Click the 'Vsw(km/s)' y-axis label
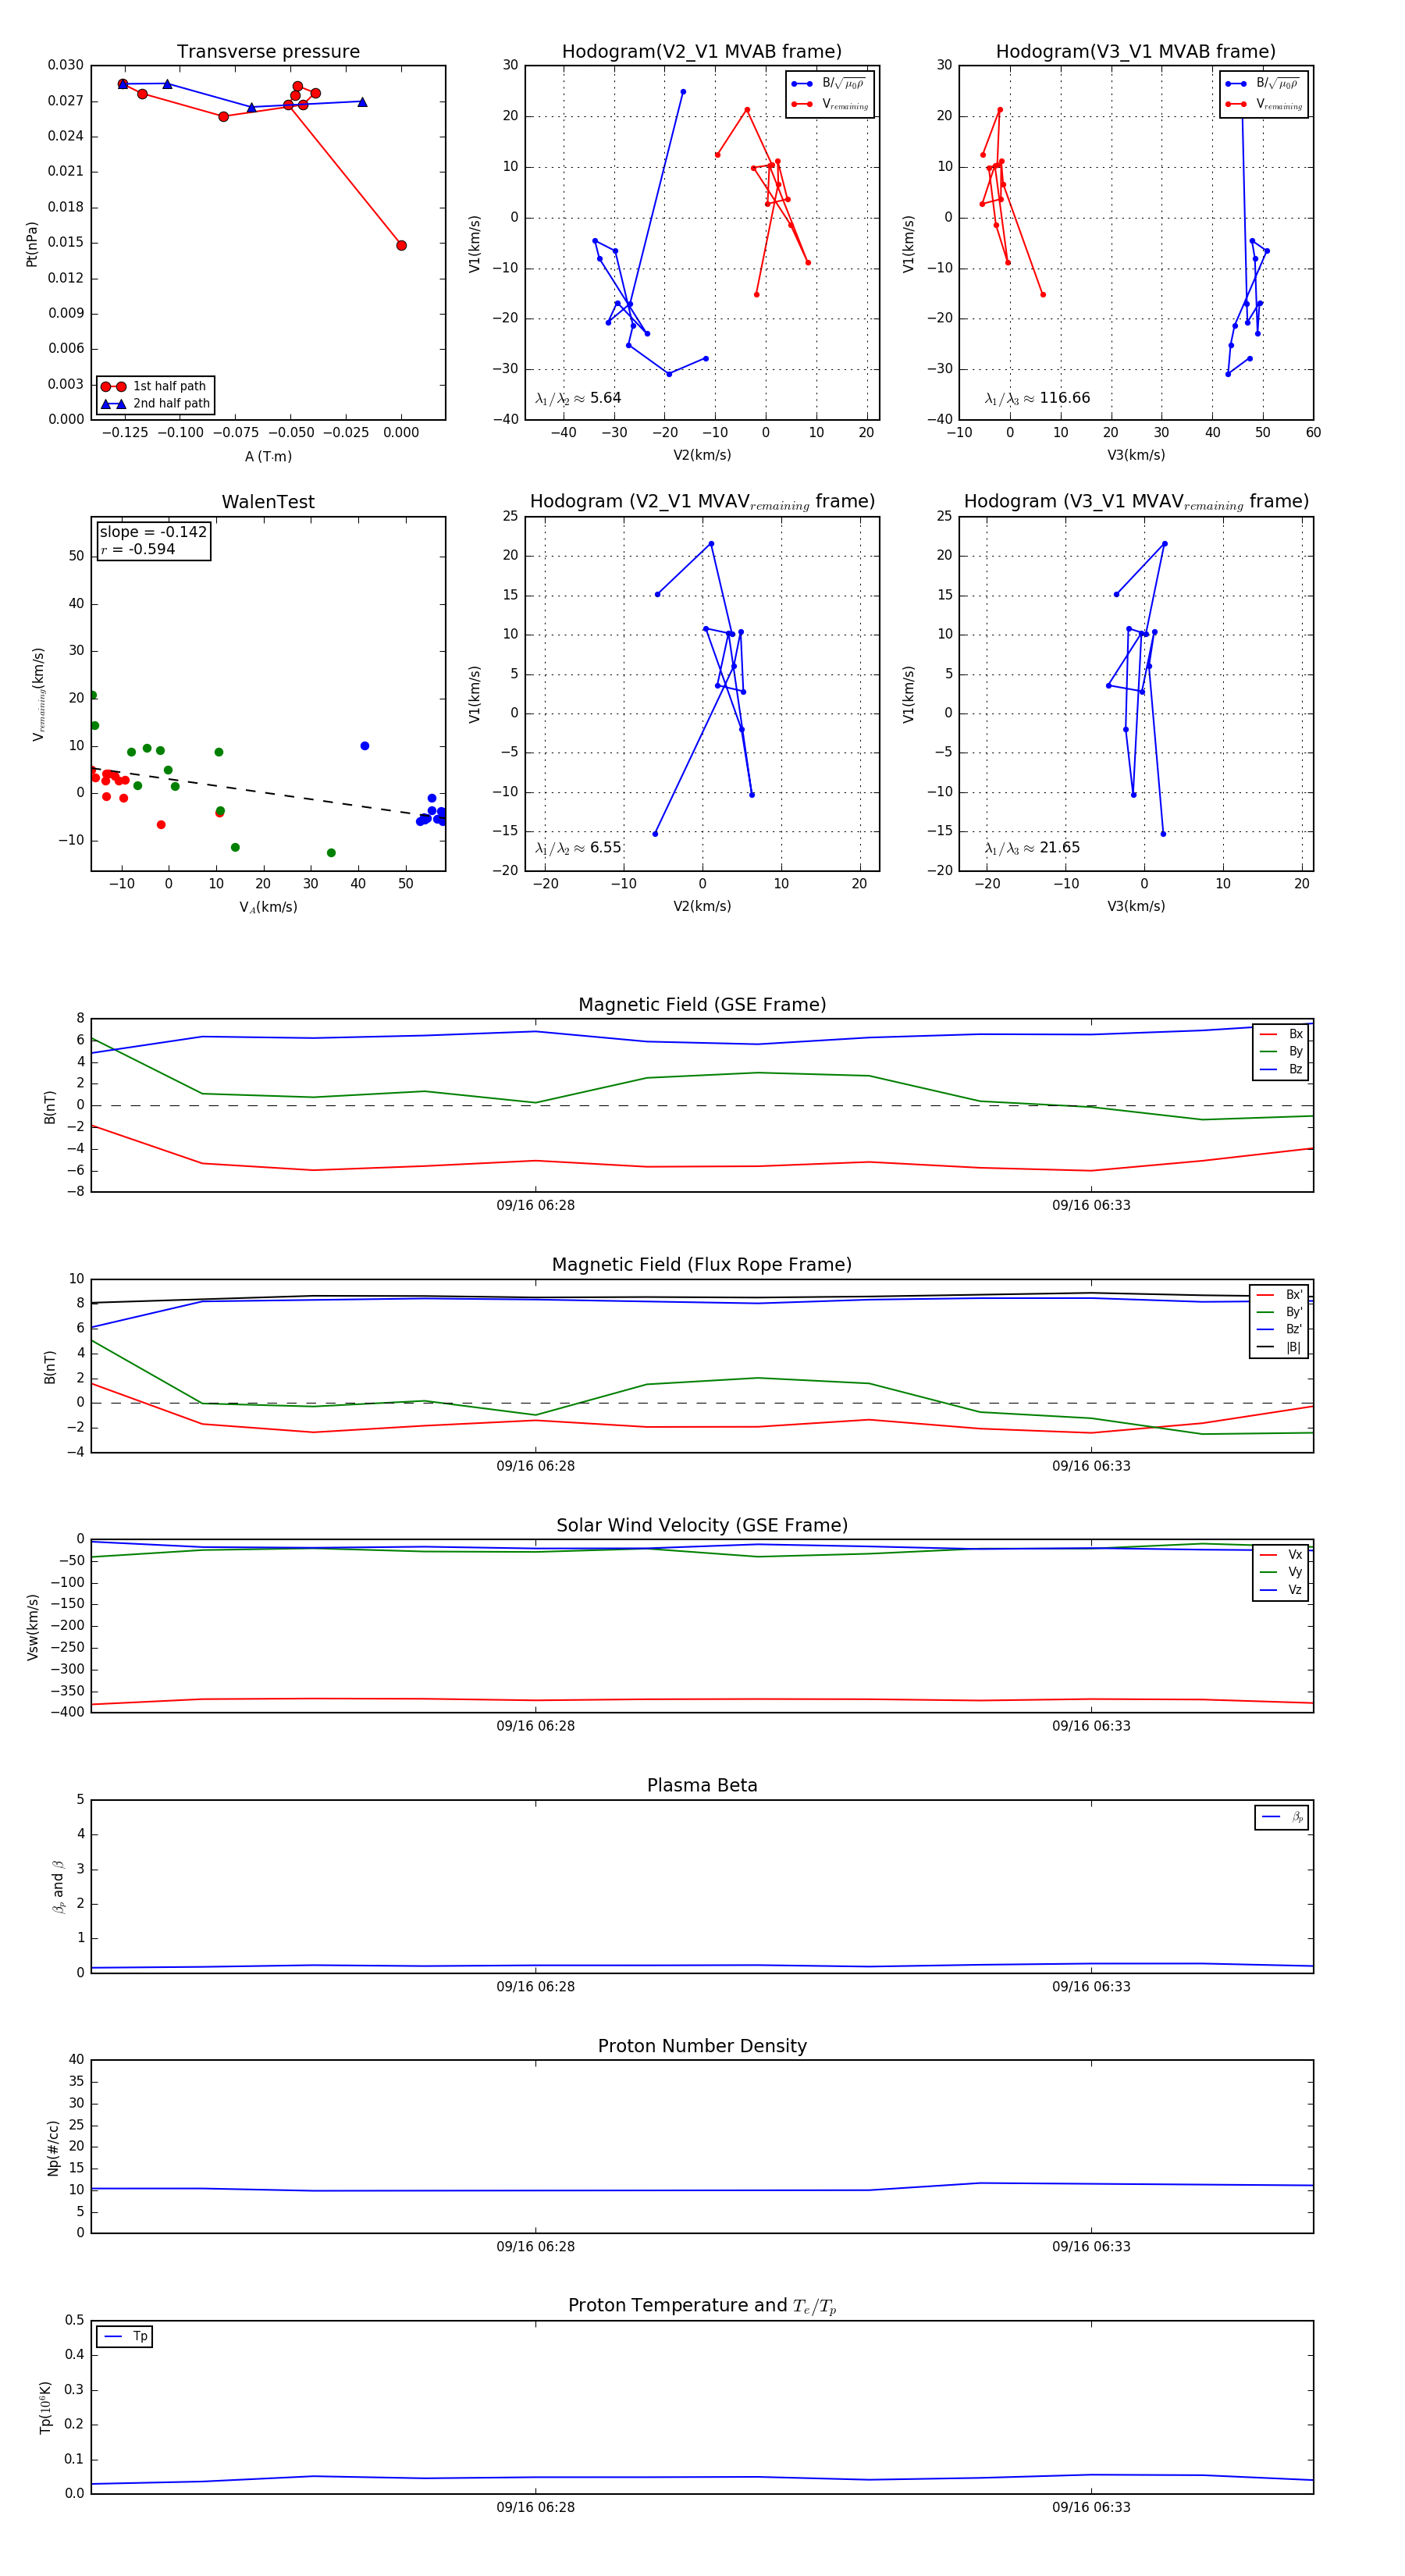The width and height of the screenshot is (1405, 2576). tap(32, 1628)
